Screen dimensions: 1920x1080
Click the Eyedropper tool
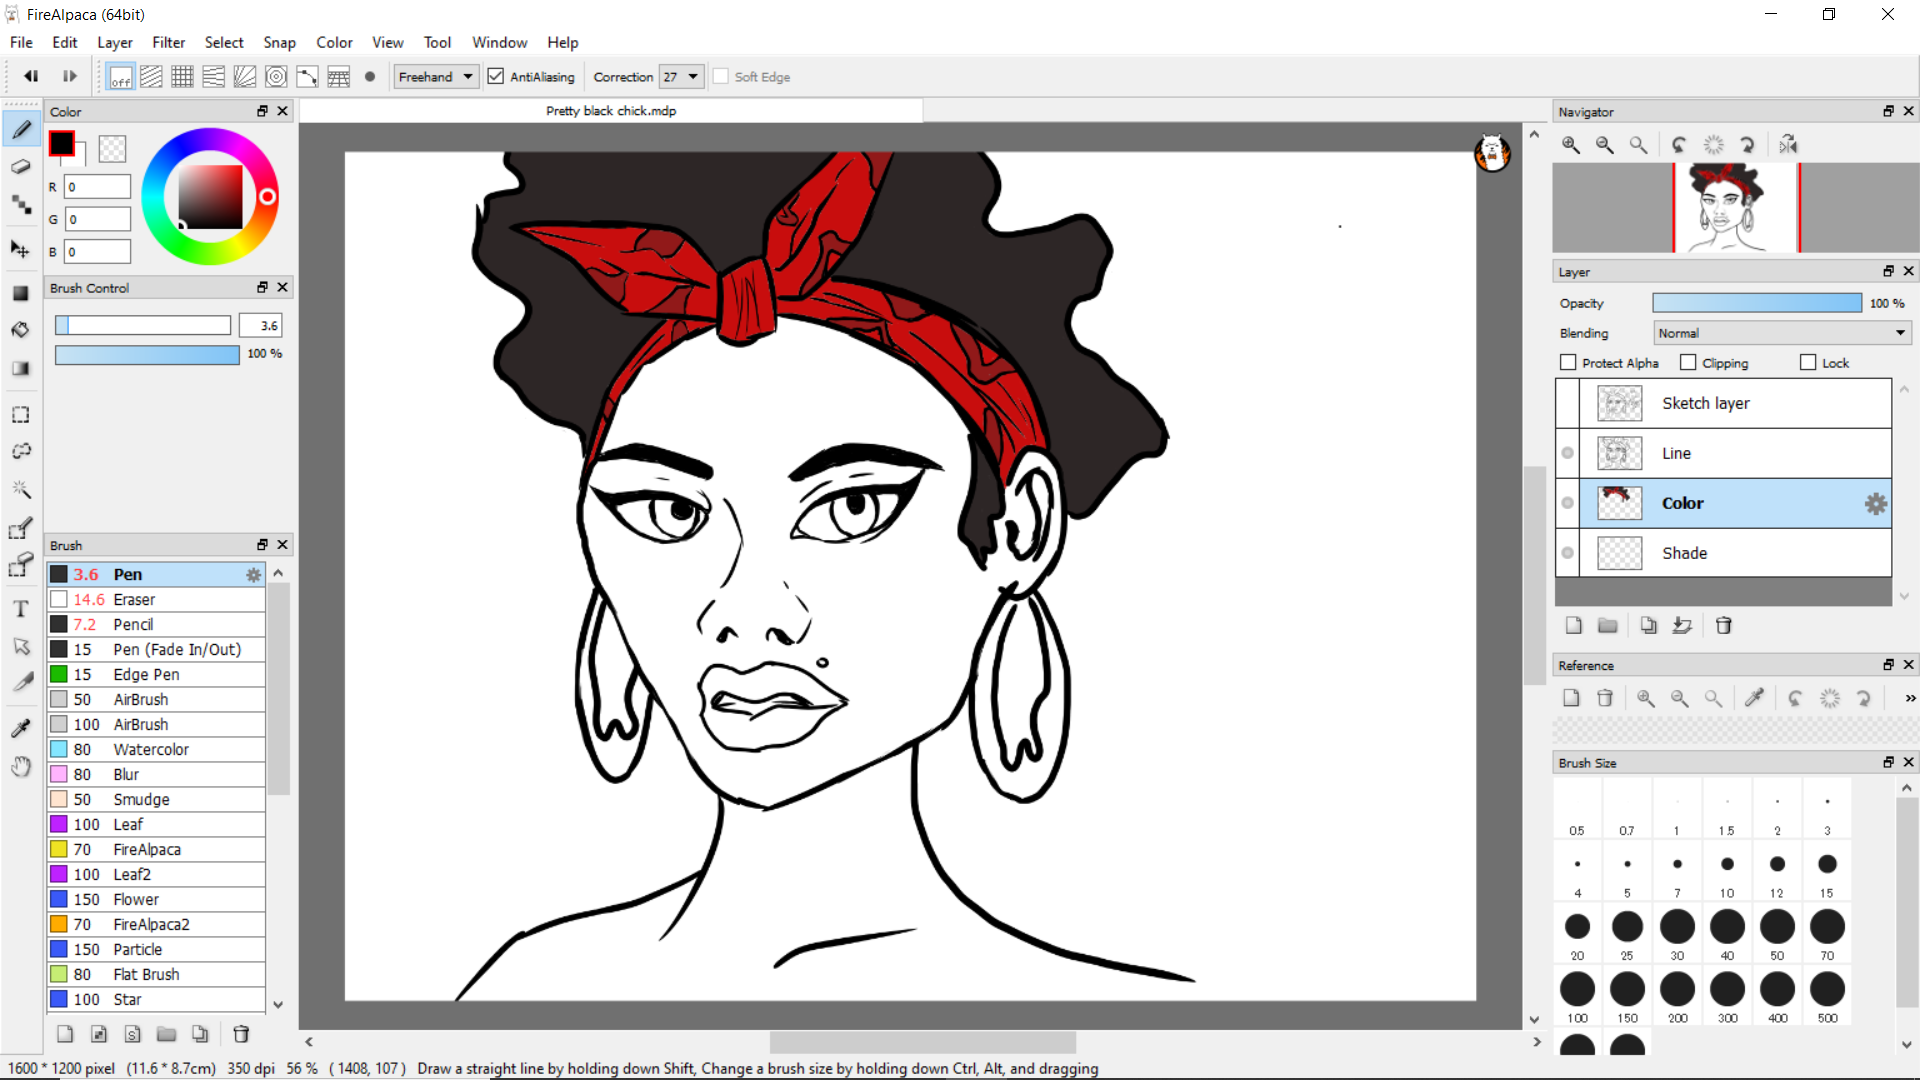20,727
